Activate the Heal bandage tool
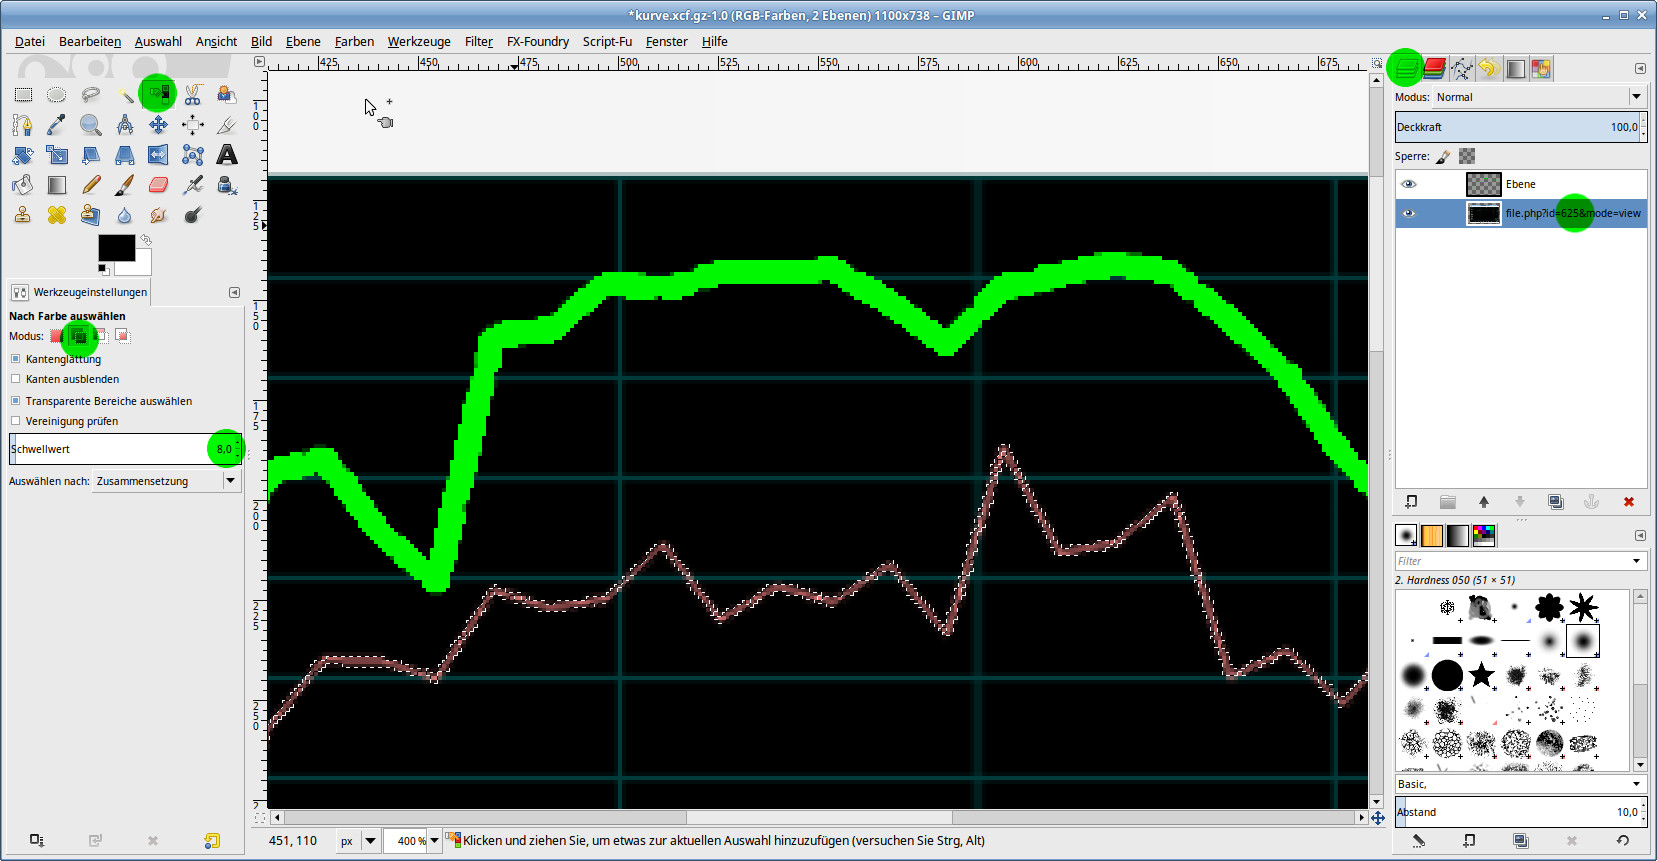 pos(57,215)
